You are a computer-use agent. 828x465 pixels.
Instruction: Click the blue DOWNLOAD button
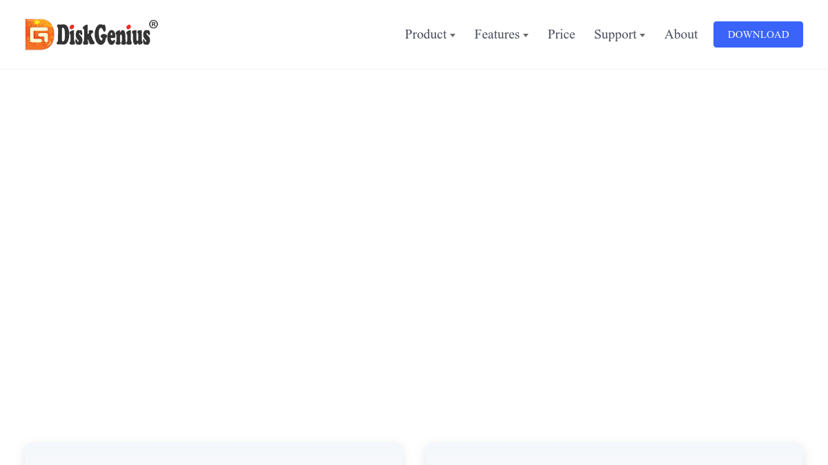758,34
